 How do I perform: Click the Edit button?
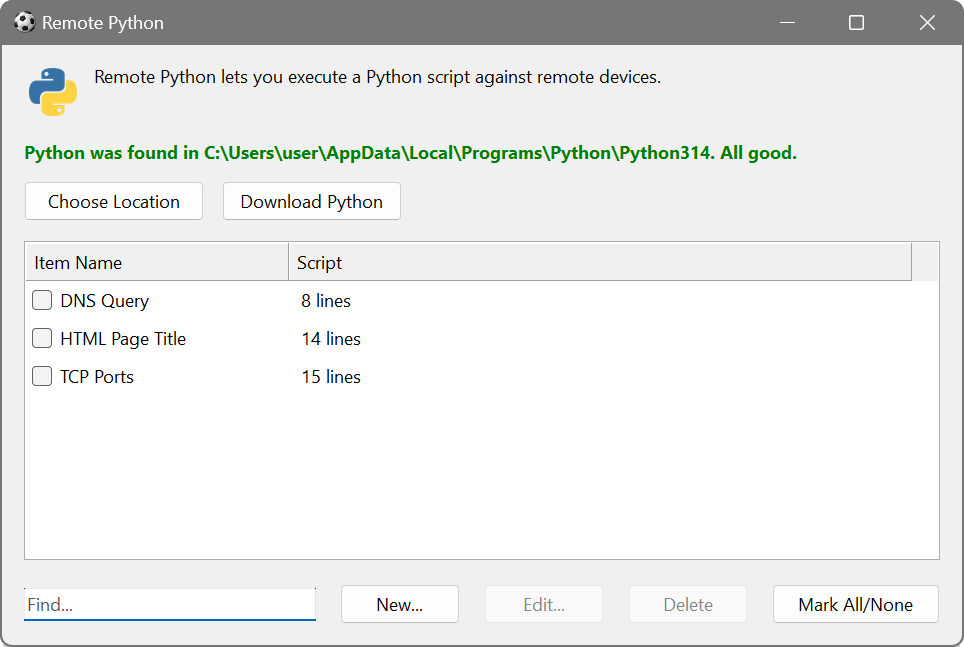coord(543,604)
